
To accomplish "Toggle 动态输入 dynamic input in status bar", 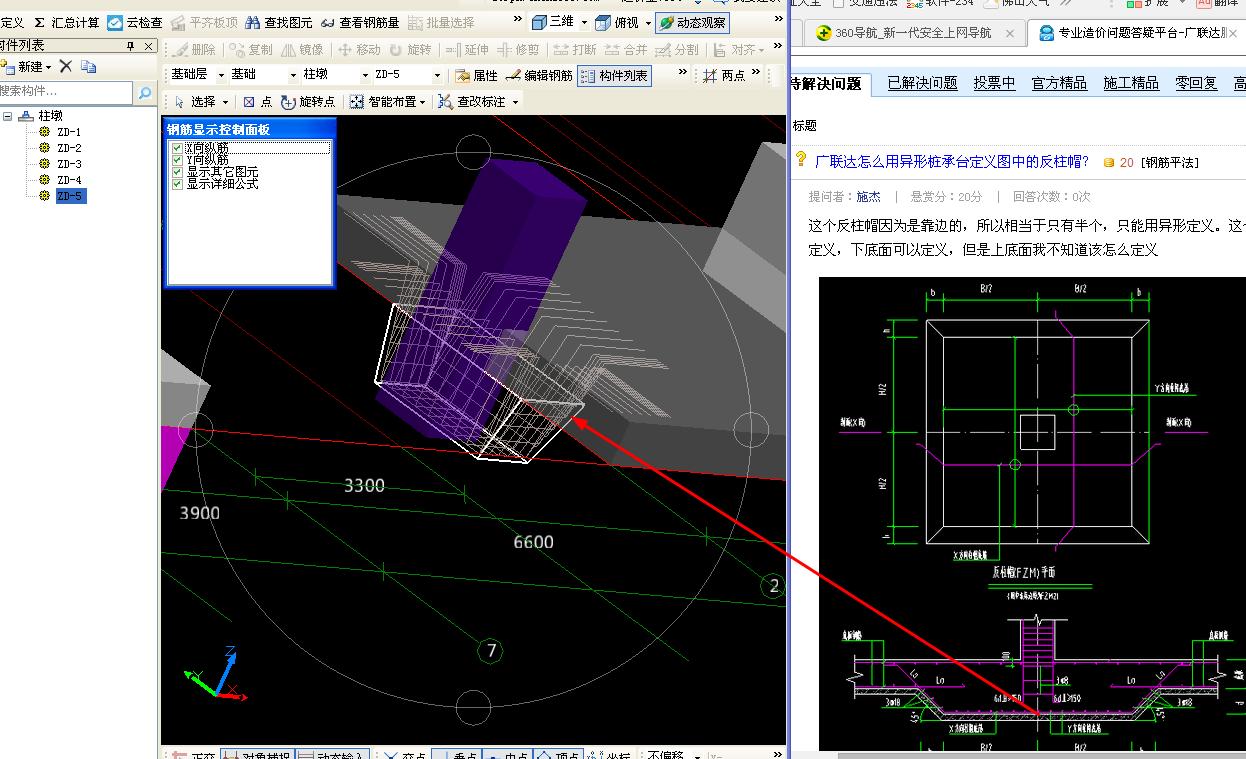I will pos(333,756).
